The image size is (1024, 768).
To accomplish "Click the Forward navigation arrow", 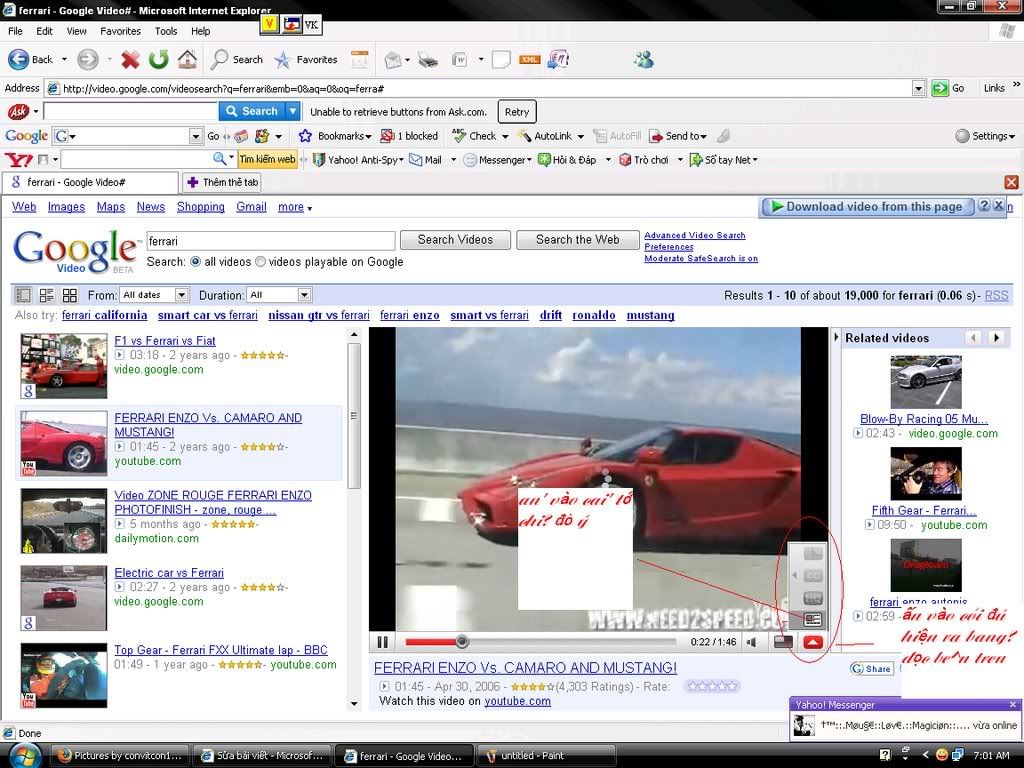I will (x=88, y=59).
